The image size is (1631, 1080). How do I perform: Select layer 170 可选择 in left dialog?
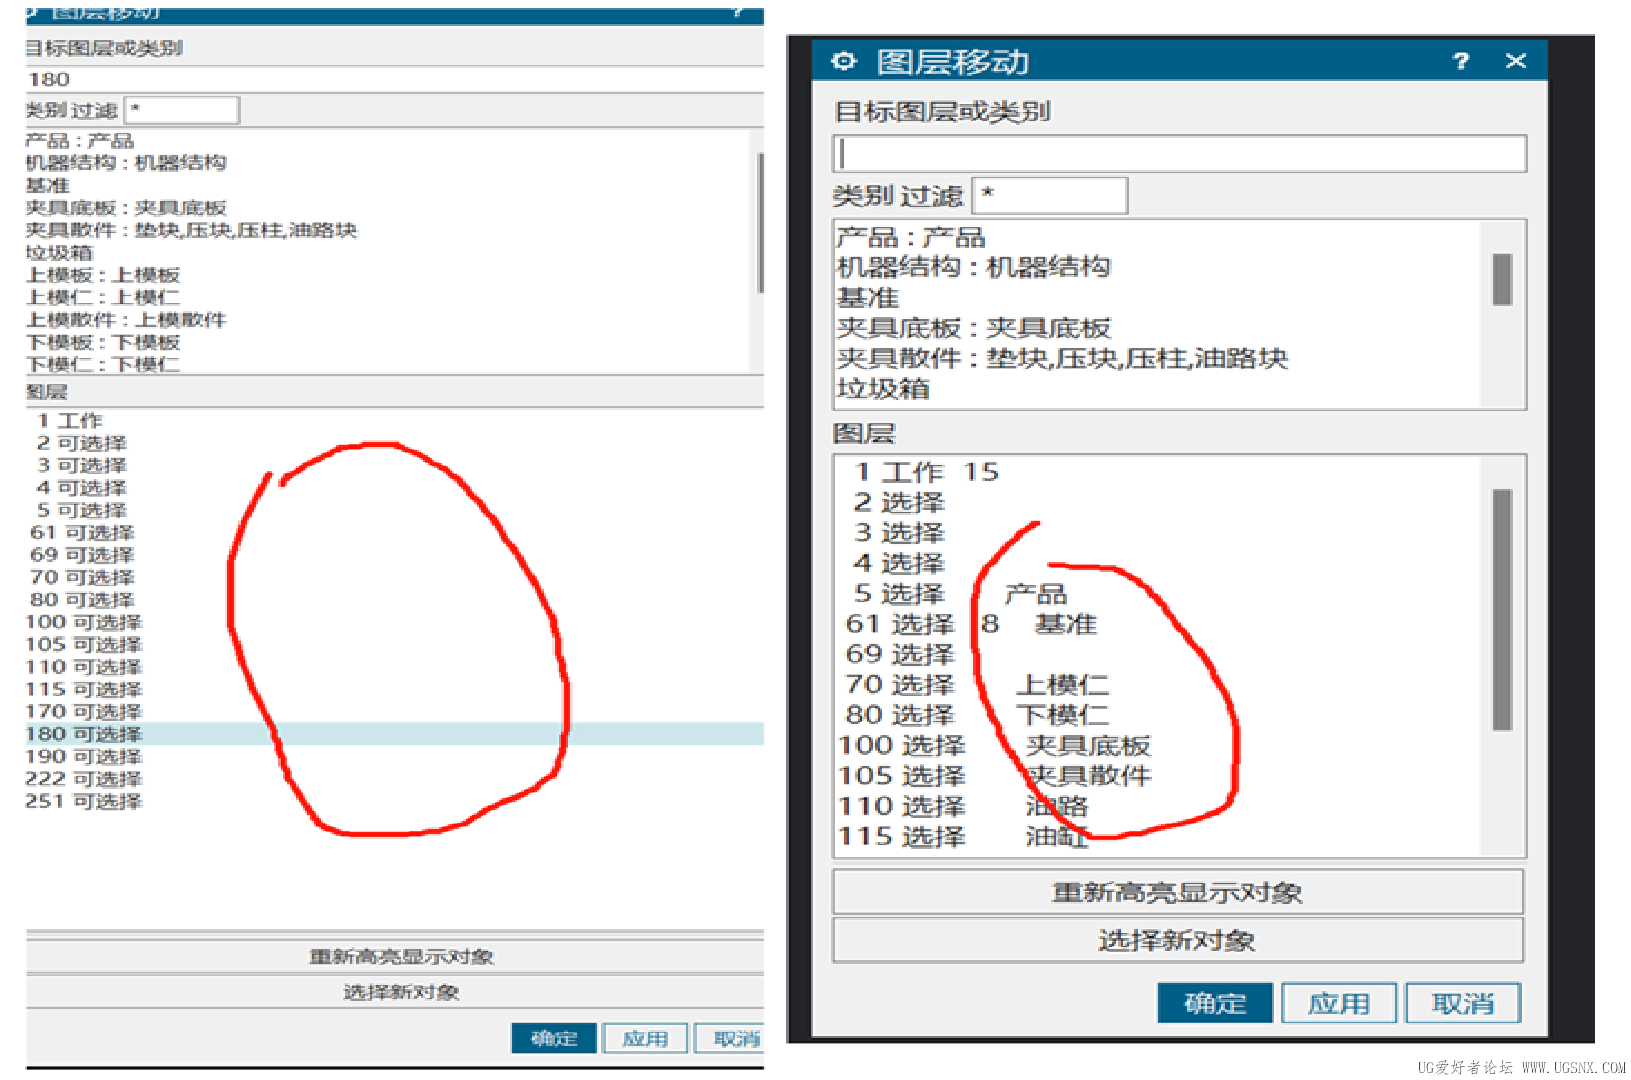[x=84, y=712]
